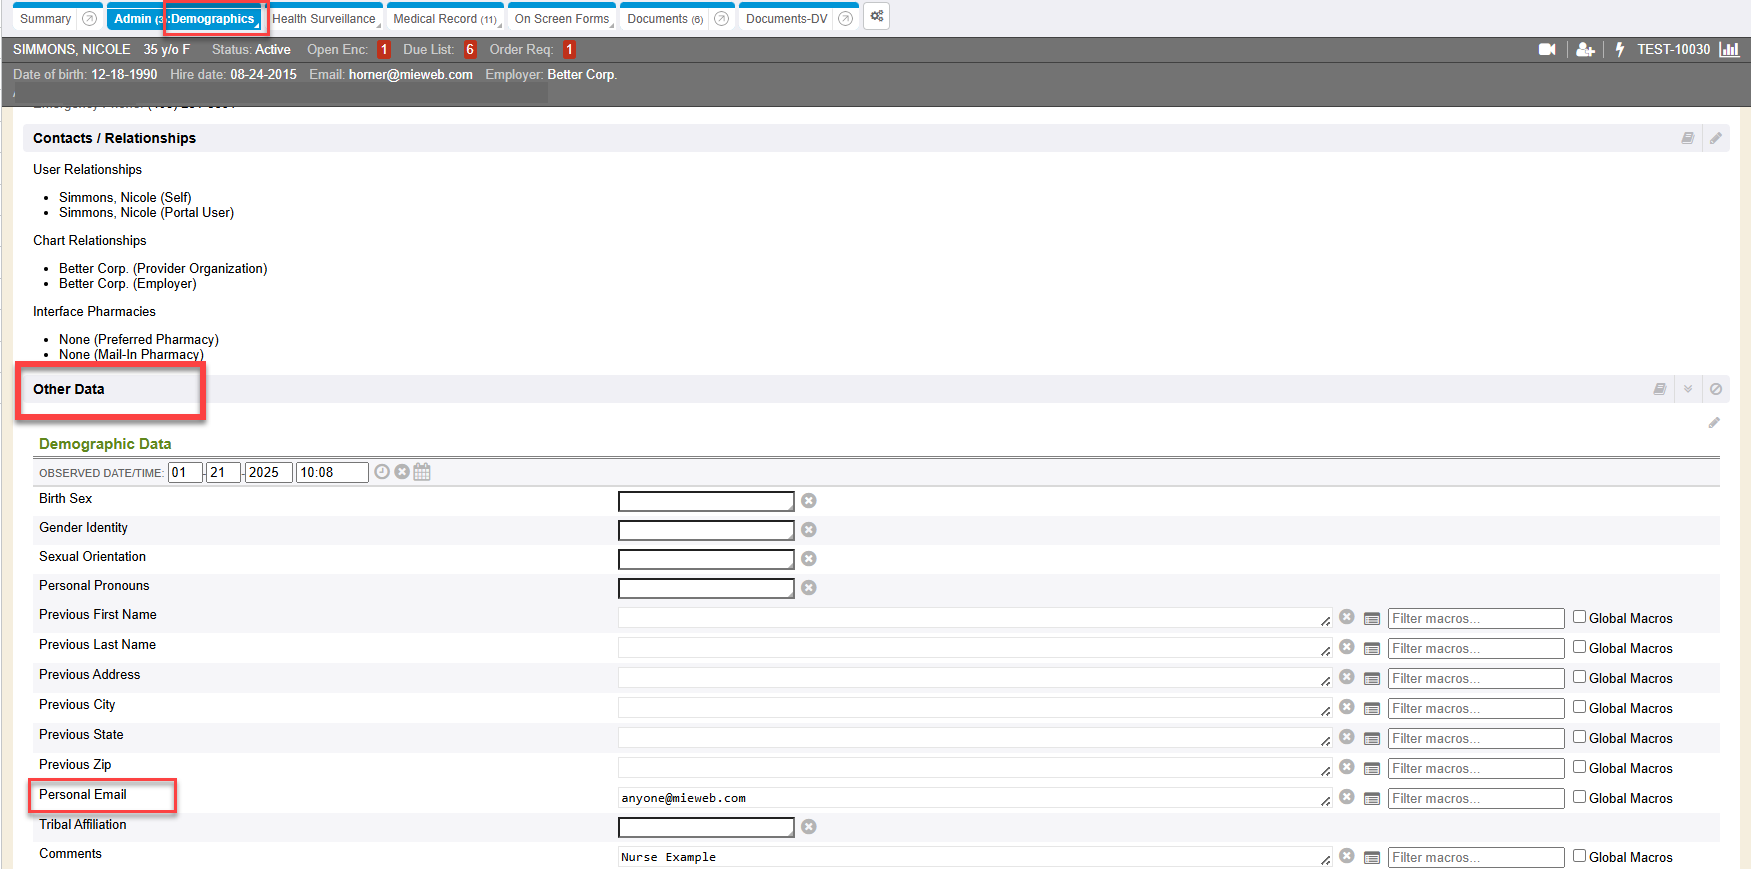Collapse Other Data section with double chevron
The width and height of the screenshot is (1751, 869).
click(1688, 389)
